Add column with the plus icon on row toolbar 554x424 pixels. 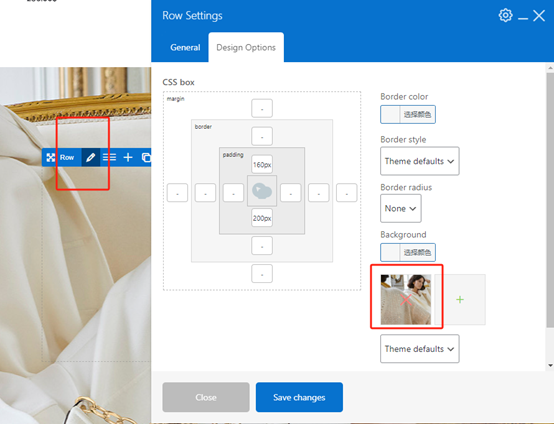tap(128, 157)
